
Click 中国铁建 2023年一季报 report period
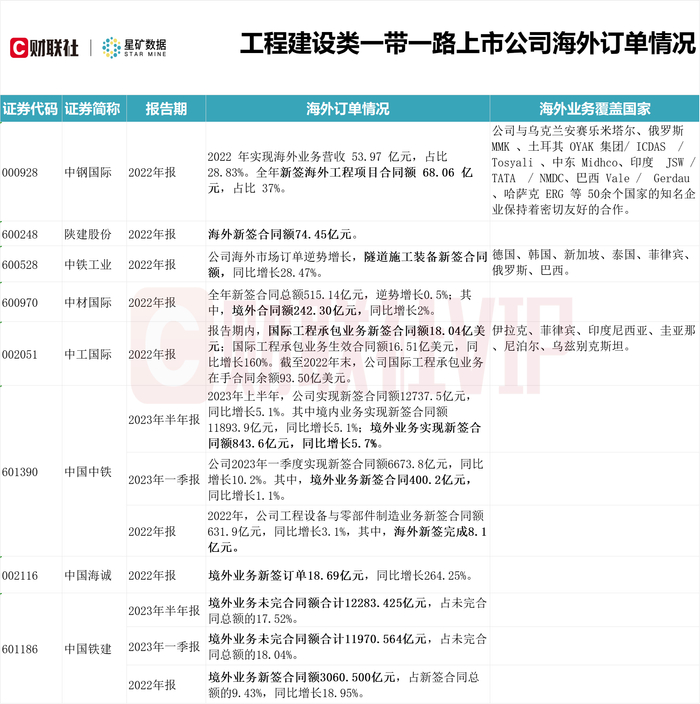pyautogui.click(x=164, y=647)
